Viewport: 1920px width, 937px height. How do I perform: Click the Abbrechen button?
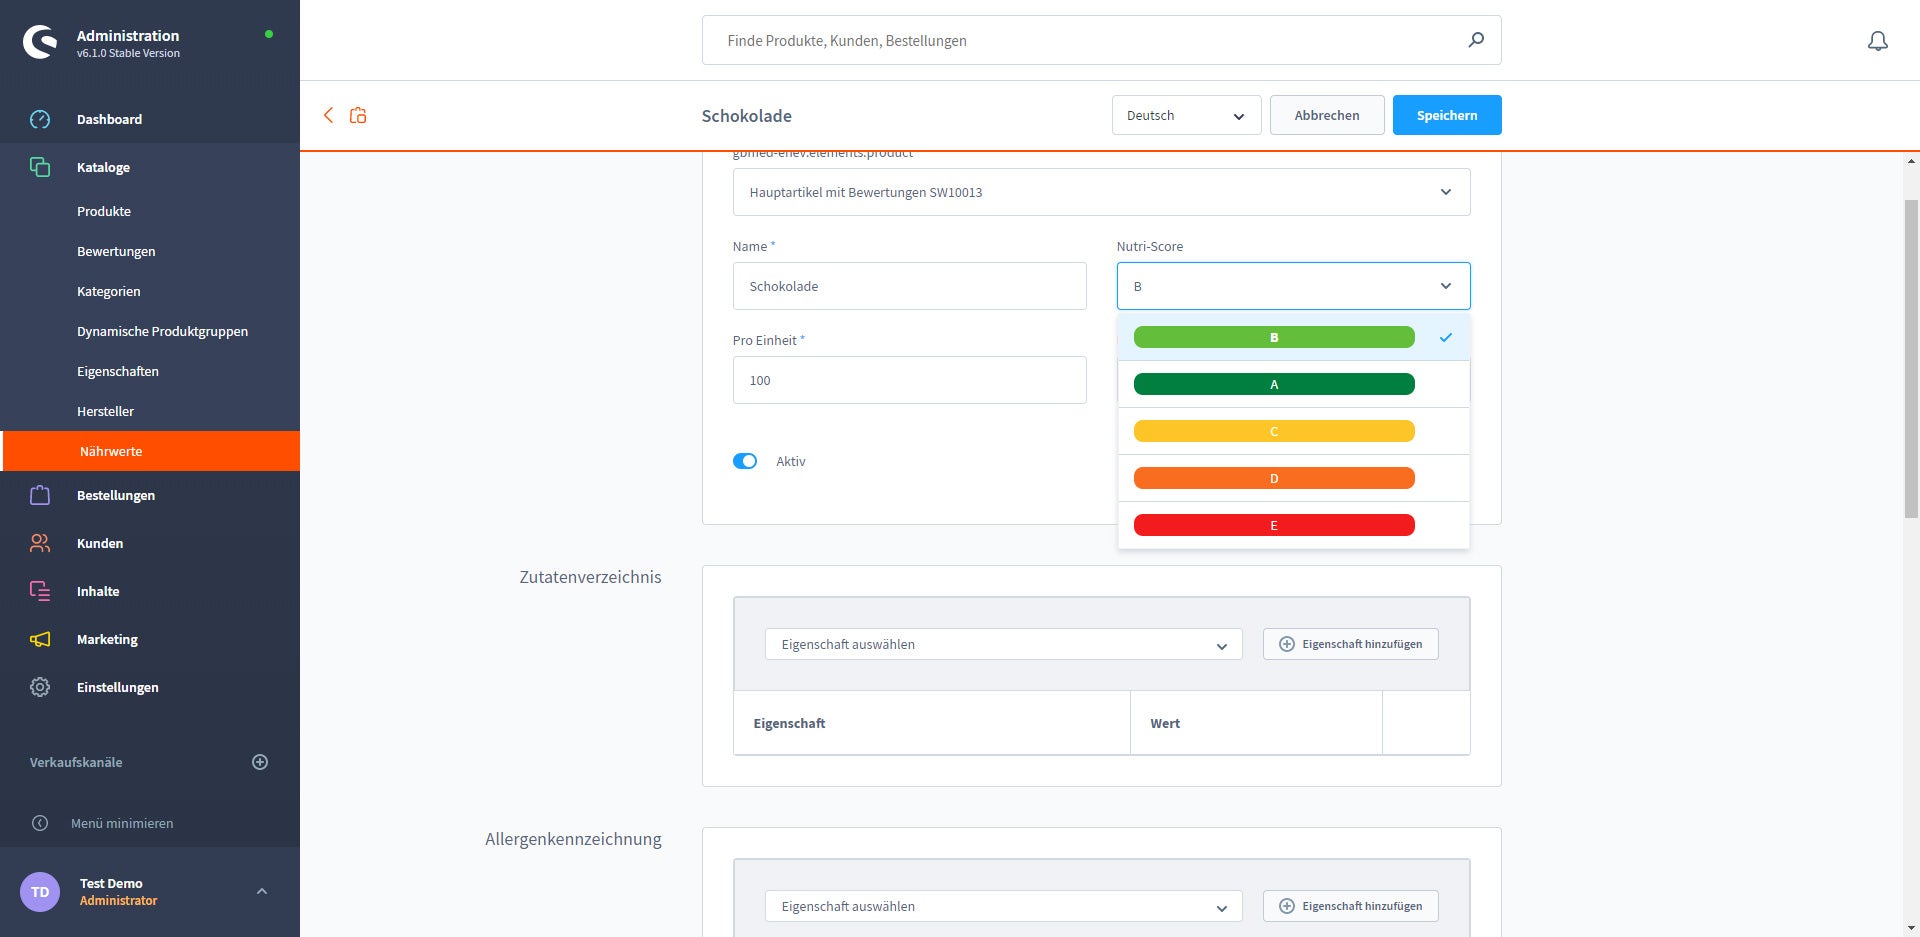(x=1327, y=115)
